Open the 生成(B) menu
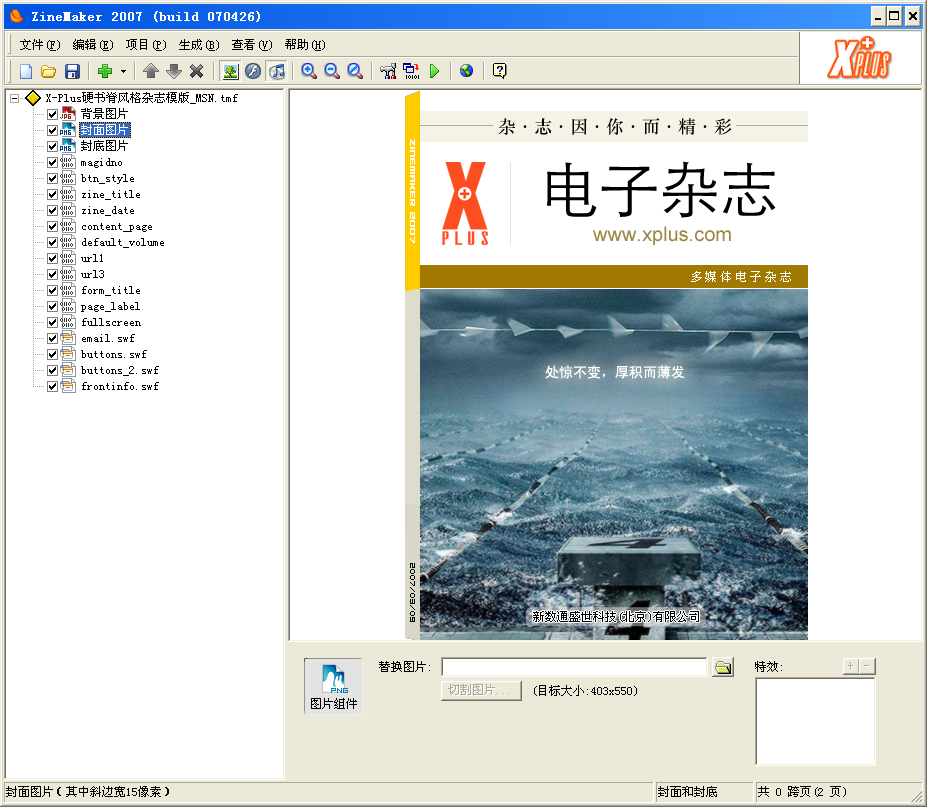 click(199, 45)
